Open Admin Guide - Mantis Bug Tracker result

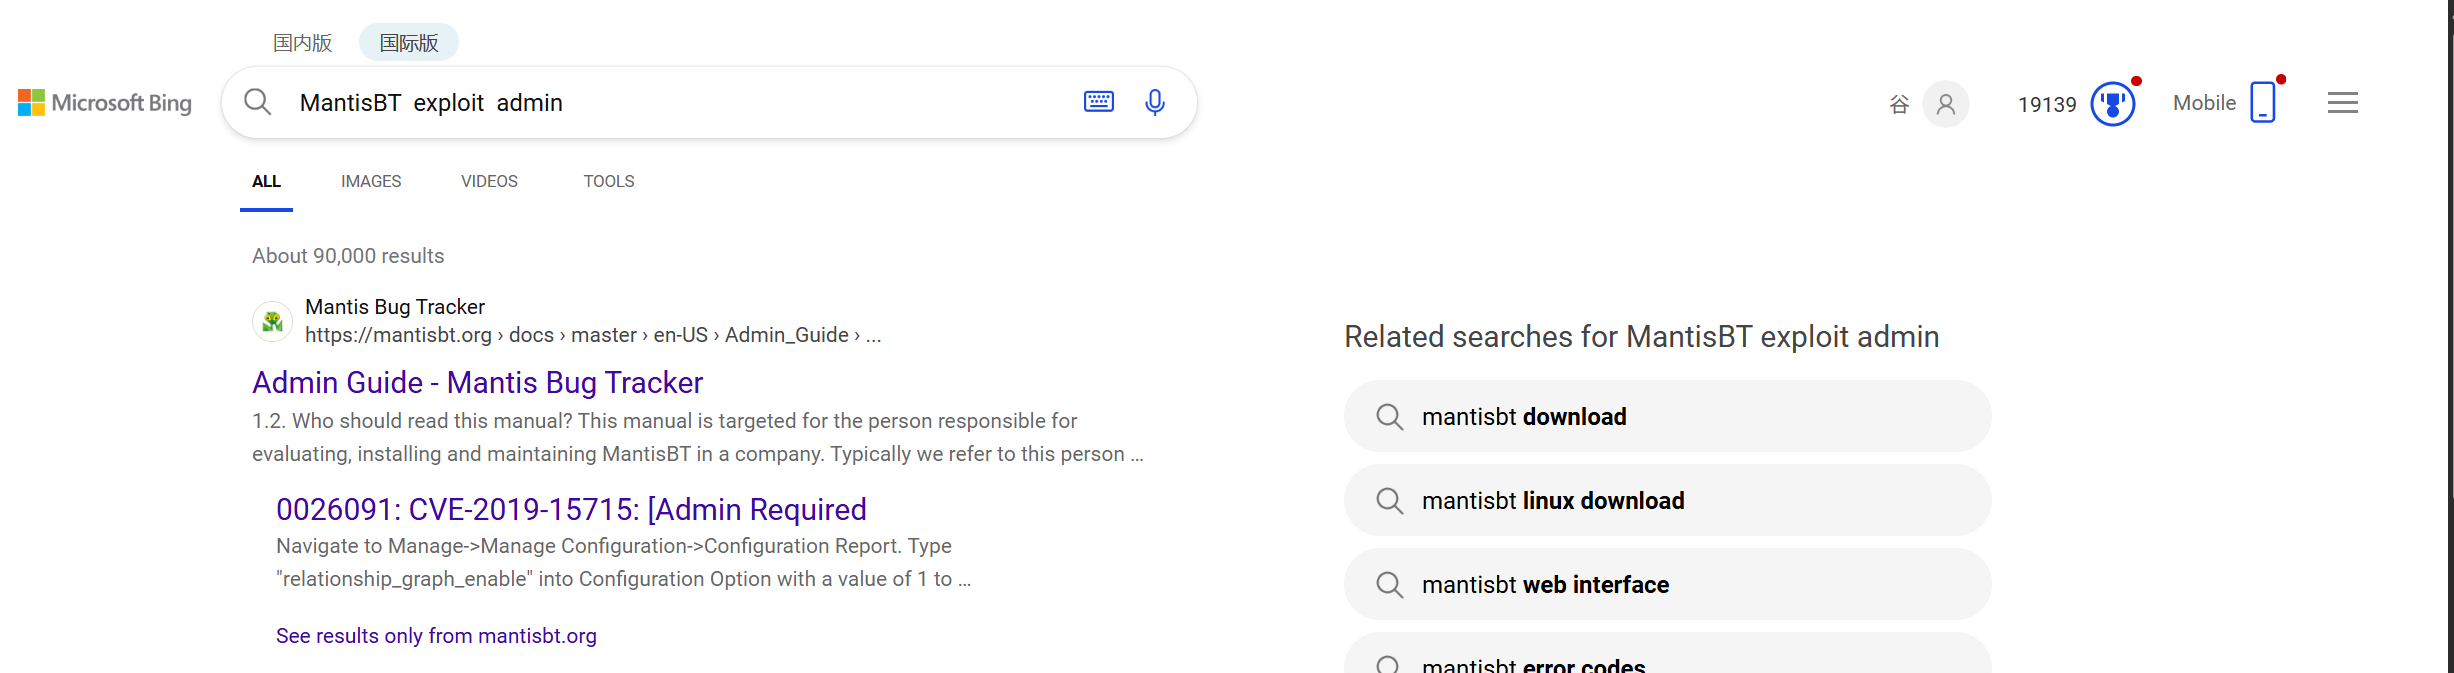click(x=477, y=382)
